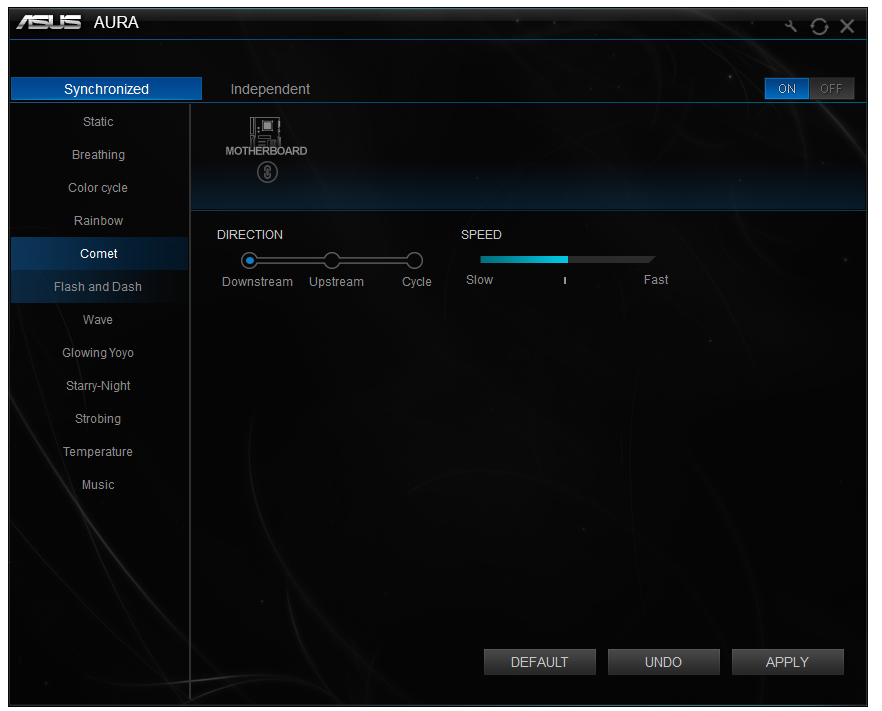Select Cycle direction radio button
This screenshot has width=882, height=711.
pos(415,260)
